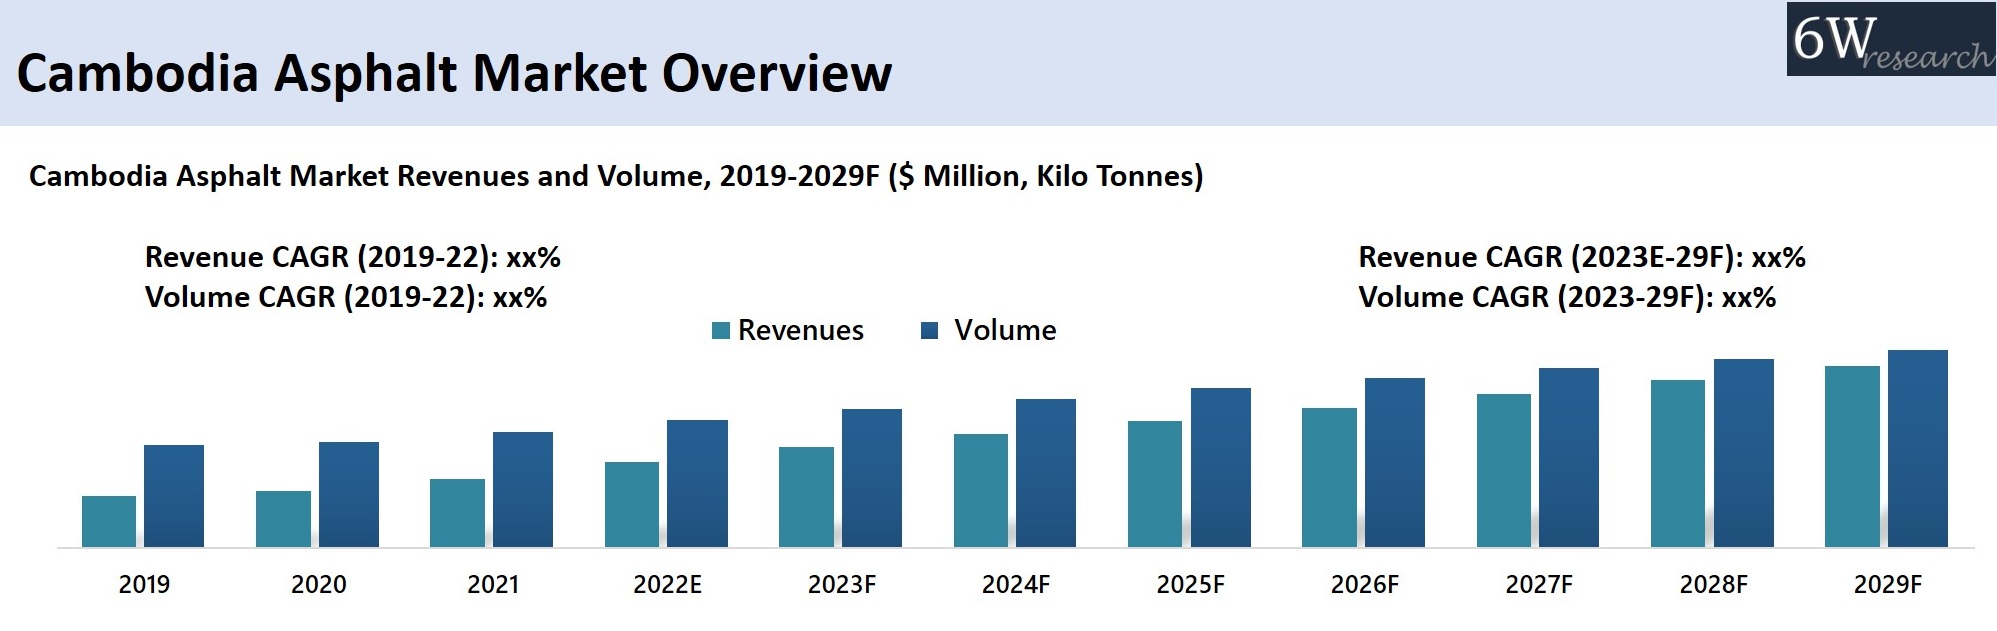Select the 2026F Volume bar
This screenshot has width=1997, height=631.
1395,462
